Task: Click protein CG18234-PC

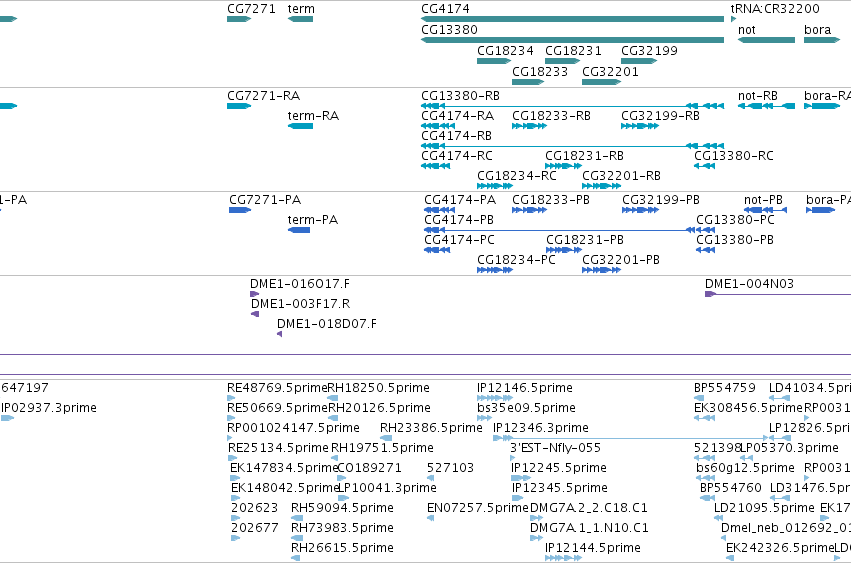Action: pos(516,261)
